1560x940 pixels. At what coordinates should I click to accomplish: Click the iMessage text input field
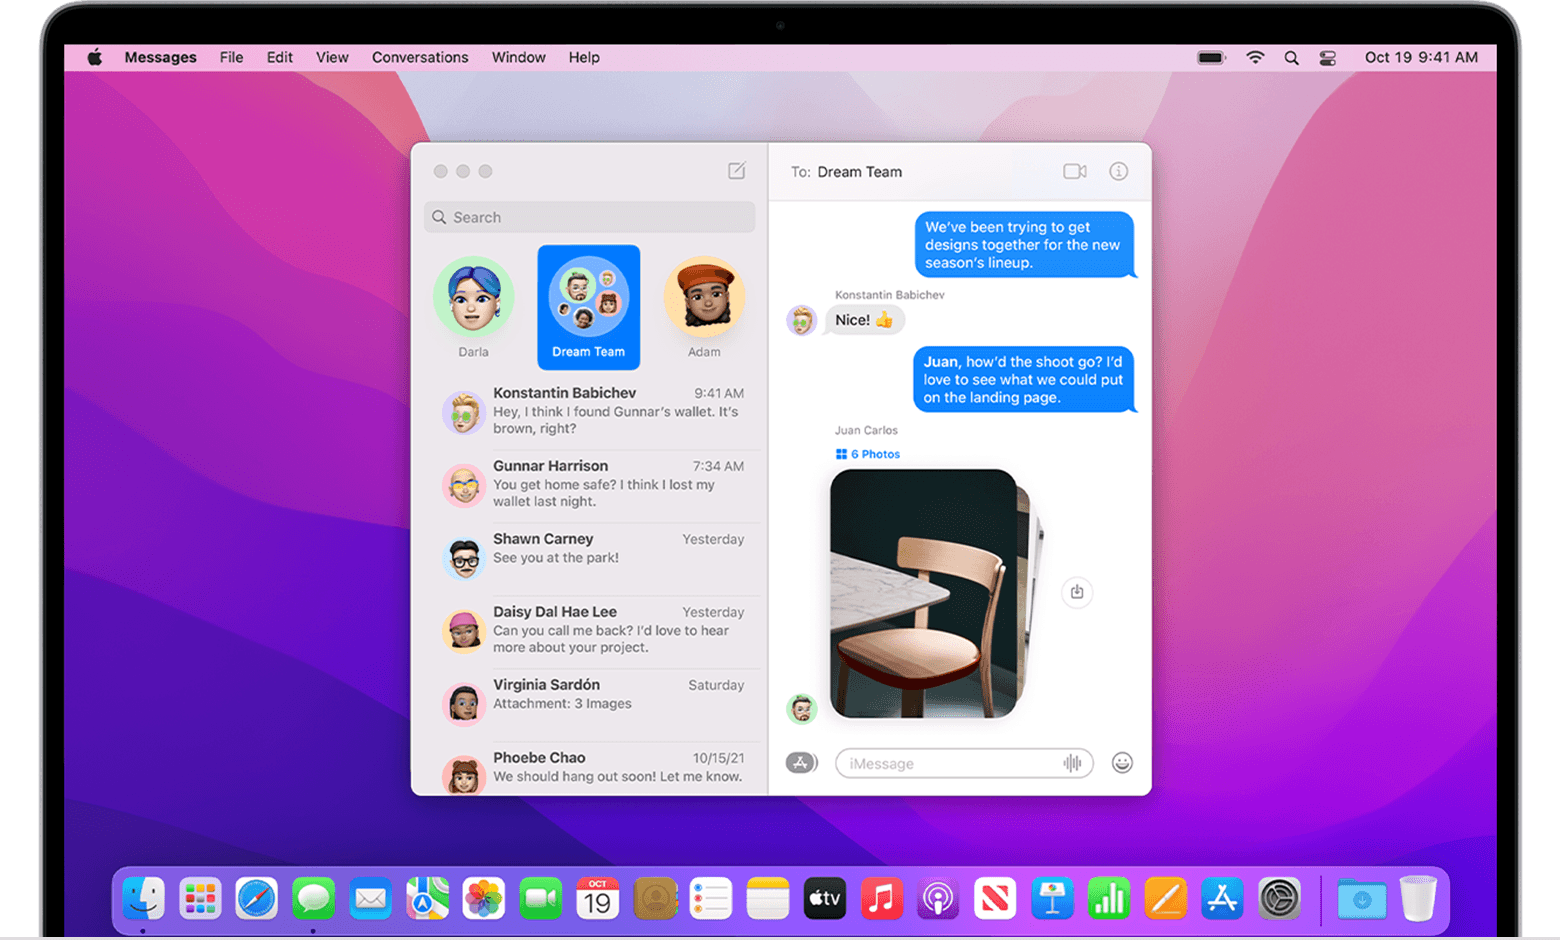click(x=950, y=763)
